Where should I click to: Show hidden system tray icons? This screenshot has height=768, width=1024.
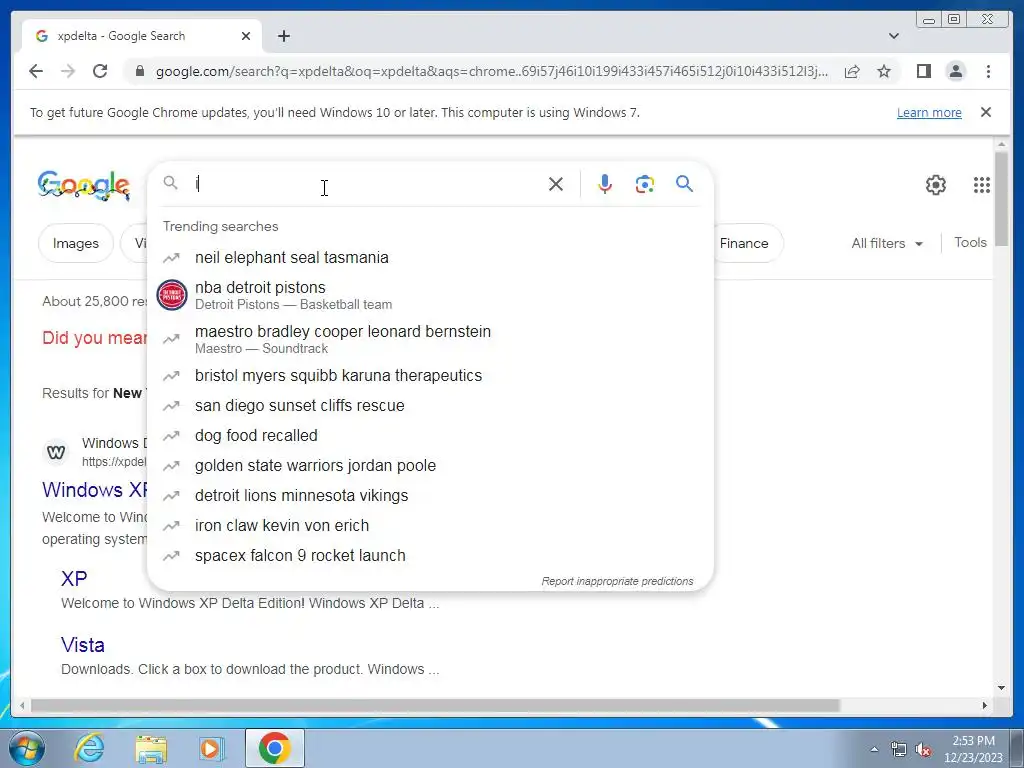click(874, 749)
